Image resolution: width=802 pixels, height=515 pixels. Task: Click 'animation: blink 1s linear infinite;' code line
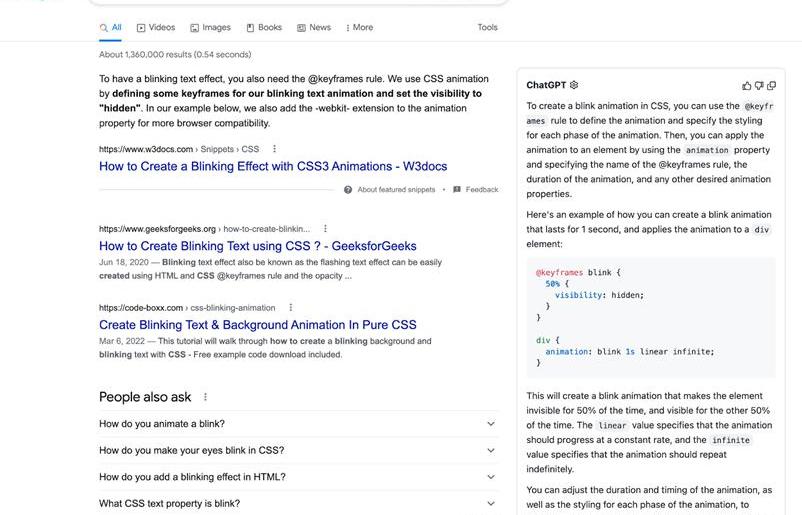click(x=630, y=352)
